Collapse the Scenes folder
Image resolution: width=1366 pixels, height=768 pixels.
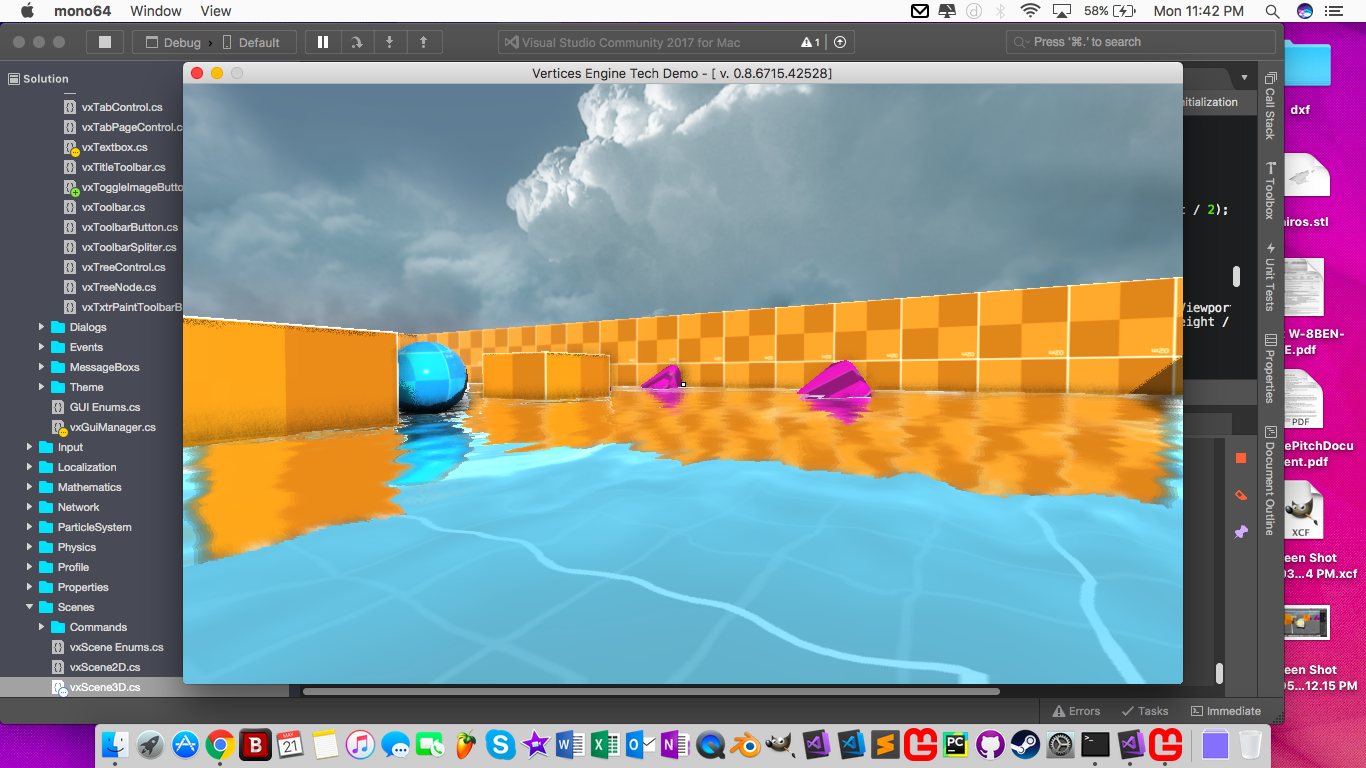[30, 607]
